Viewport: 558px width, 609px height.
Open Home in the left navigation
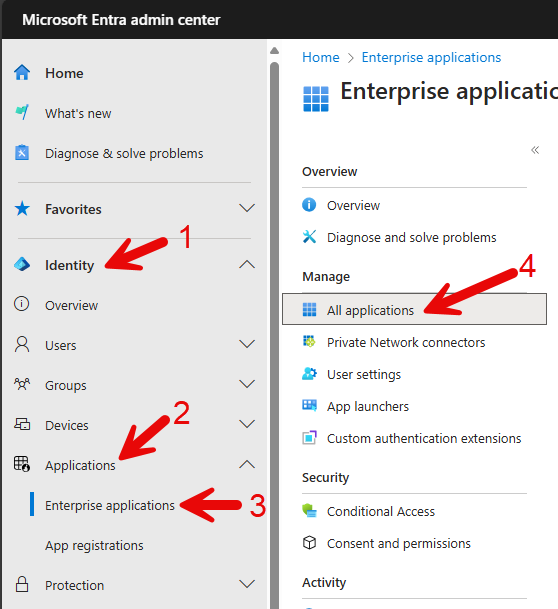pos(64,73)
